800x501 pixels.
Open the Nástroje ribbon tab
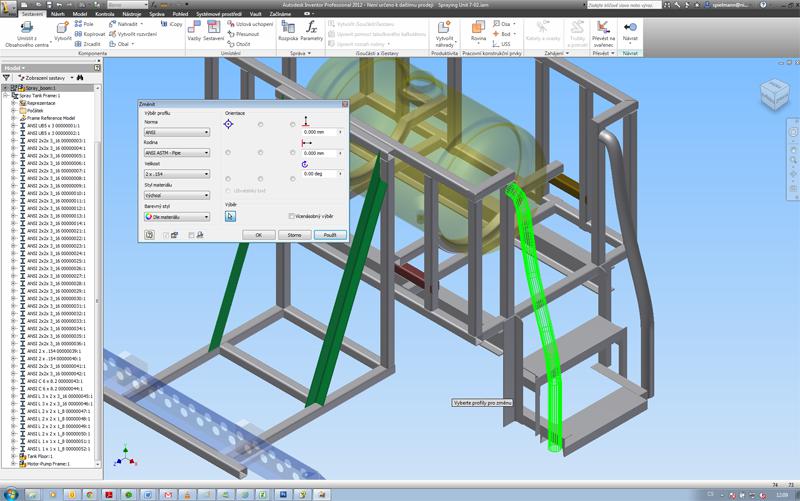tap(131, 14)
